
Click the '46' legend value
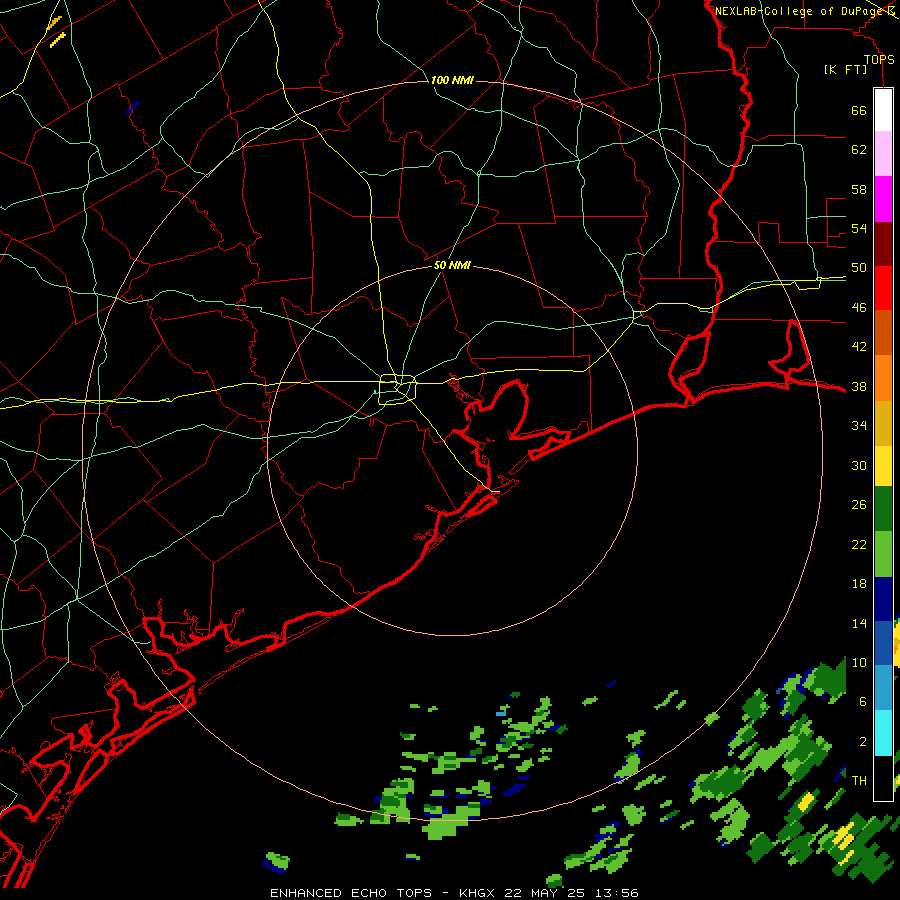[859, 308]
